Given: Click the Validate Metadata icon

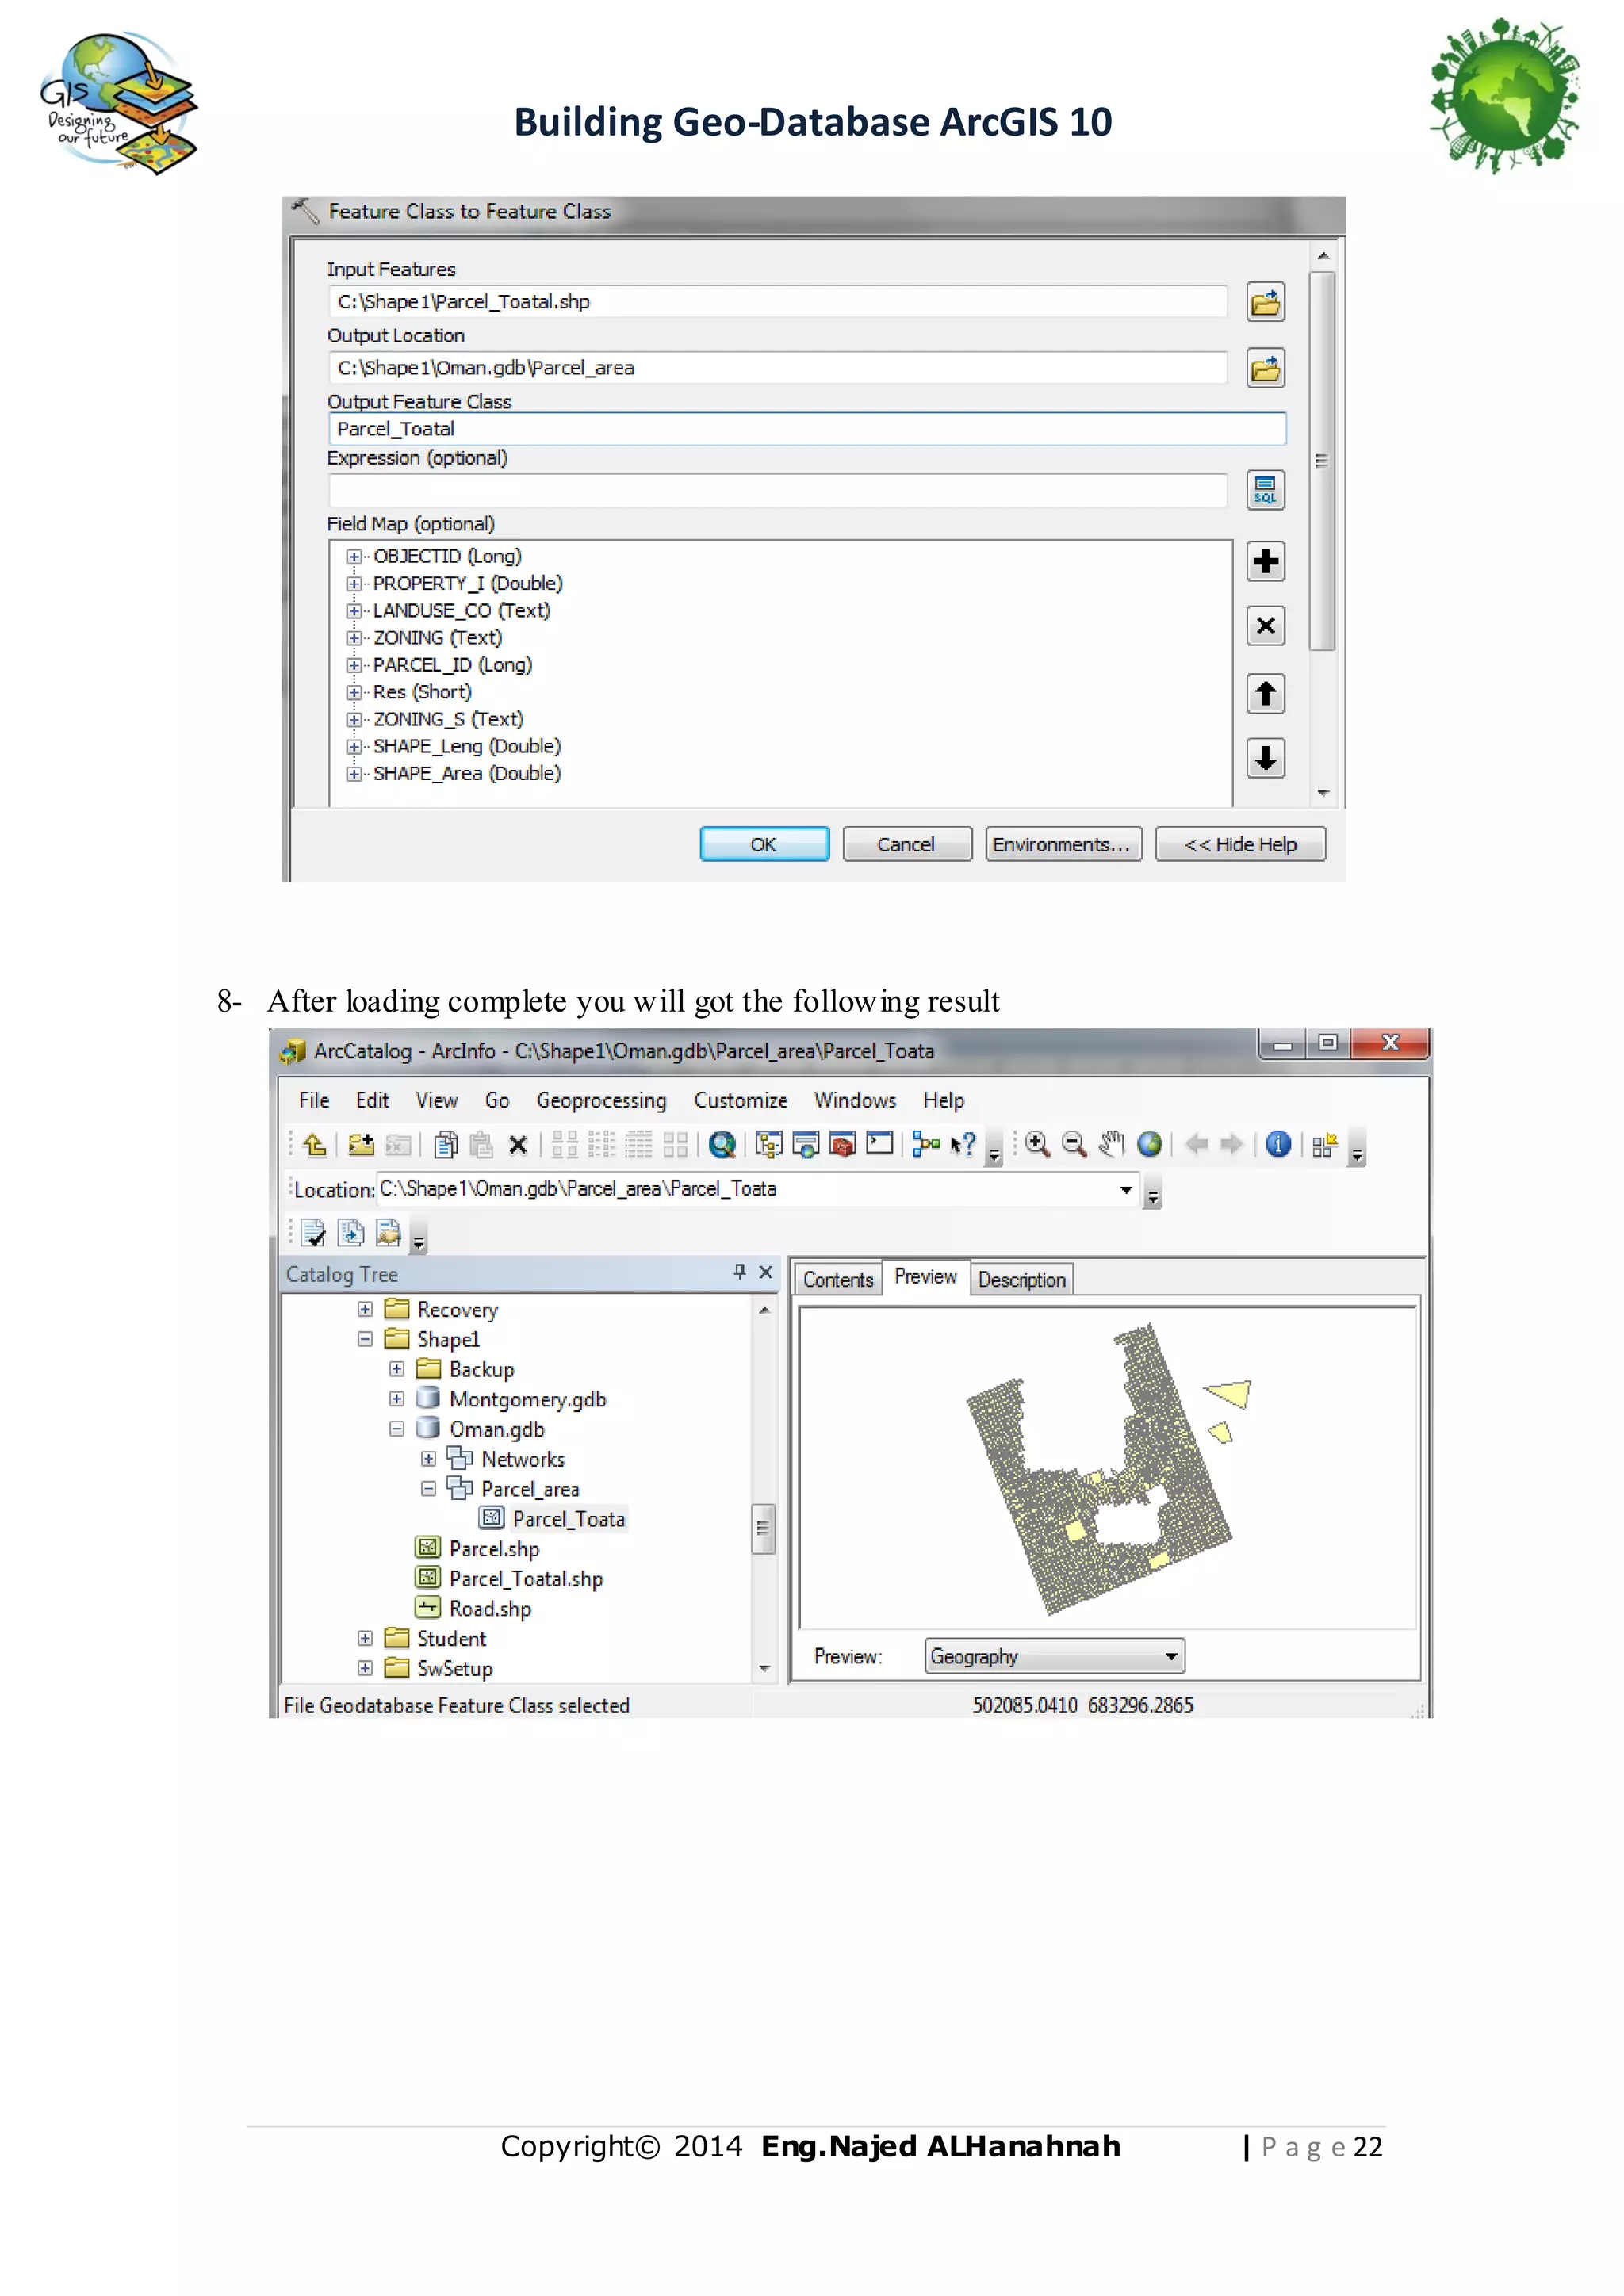Looking at the screenshot, I should point(313,1233).
